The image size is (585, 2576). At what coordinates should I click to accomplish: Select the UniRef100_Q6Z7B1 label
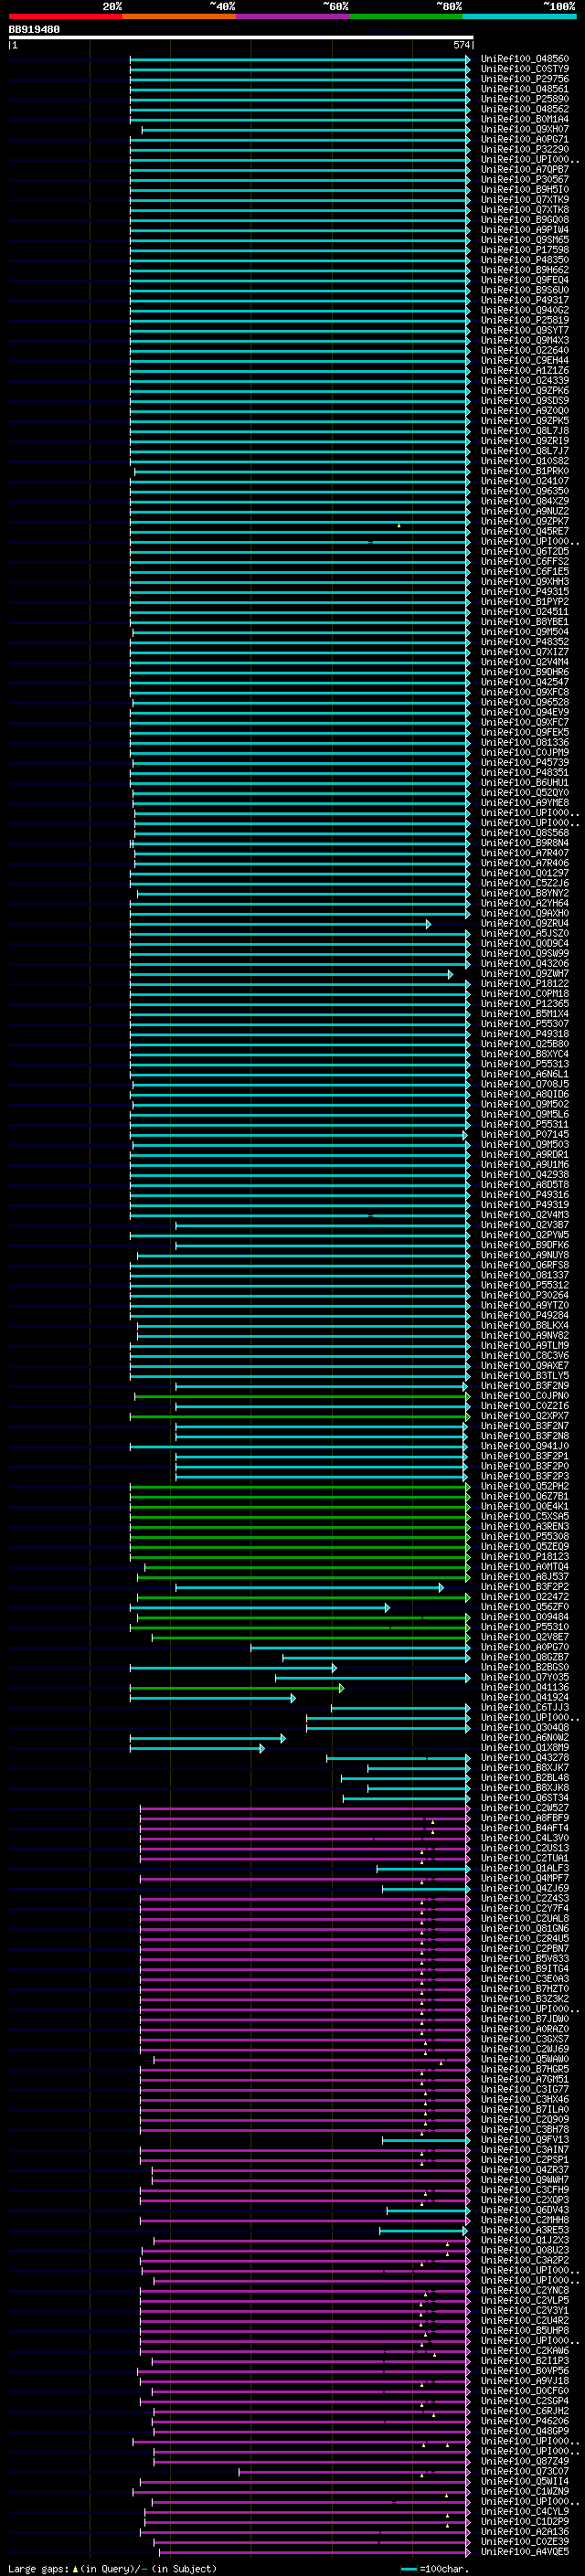524,1497
